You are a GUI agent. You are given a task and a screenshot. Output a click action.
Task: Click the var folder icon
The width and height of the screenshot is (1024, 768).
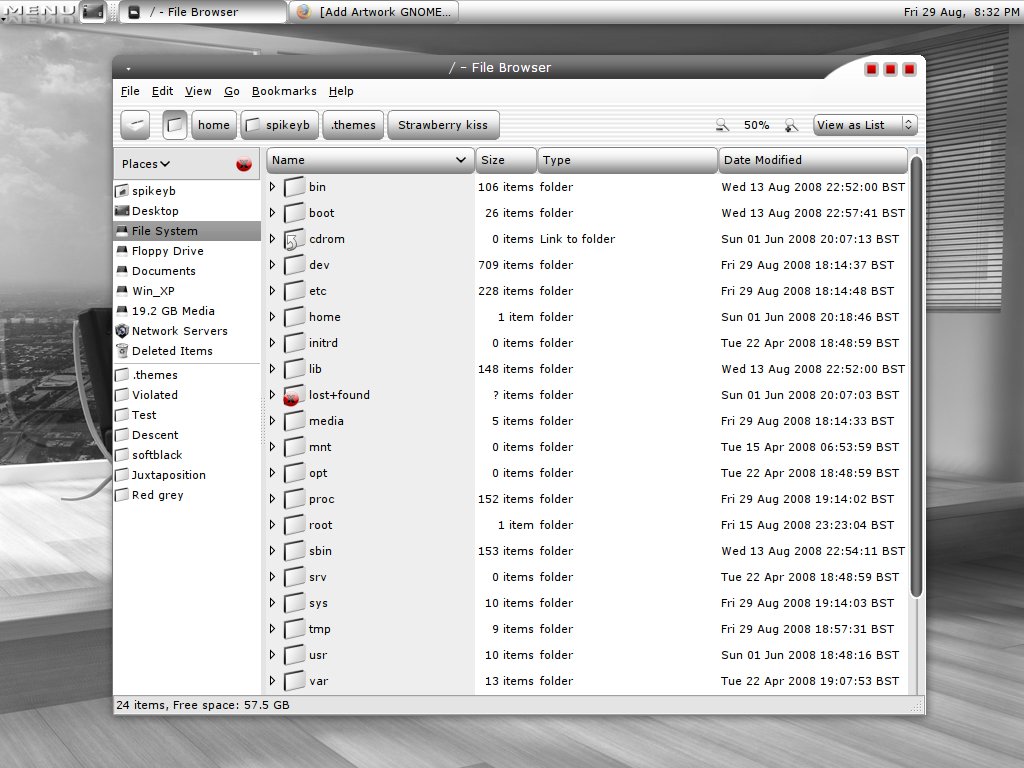coord(295,681)
